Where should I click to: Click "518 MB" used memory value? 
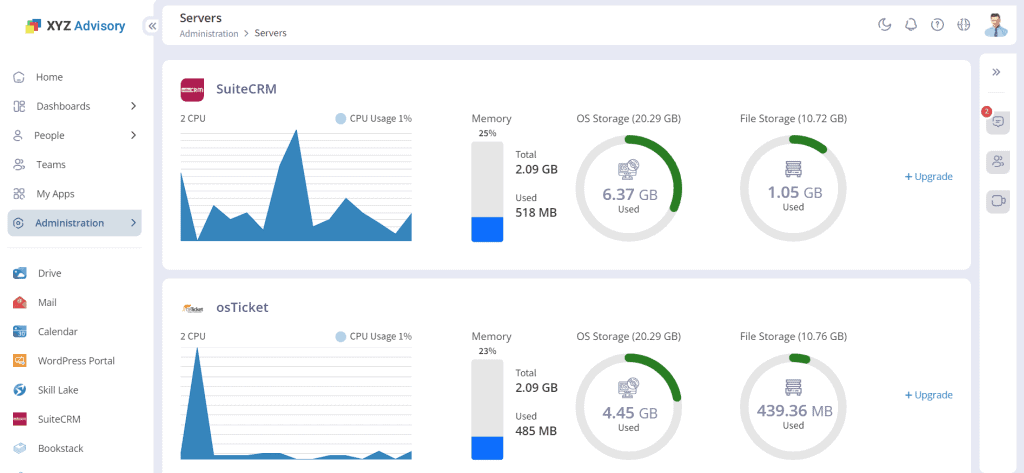pyautogui.click(x=536, y=212)
